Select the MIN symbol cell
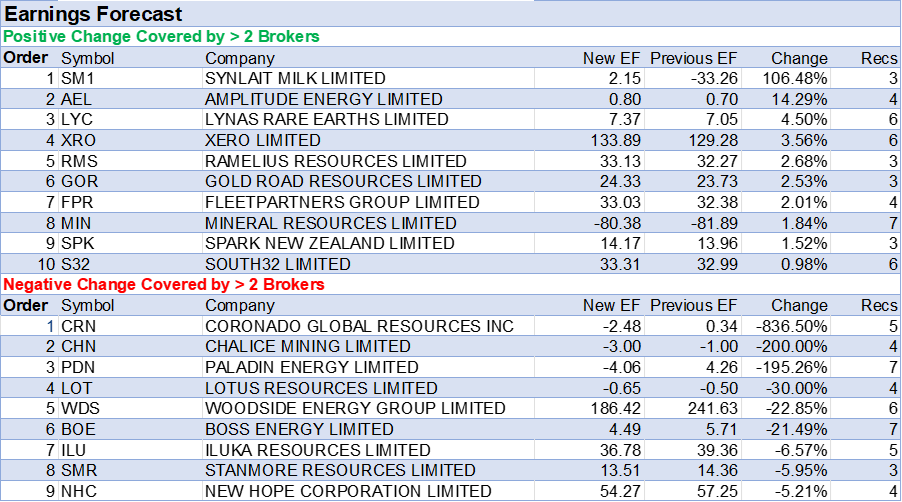902x502 pixels. (x=77, y=223)
